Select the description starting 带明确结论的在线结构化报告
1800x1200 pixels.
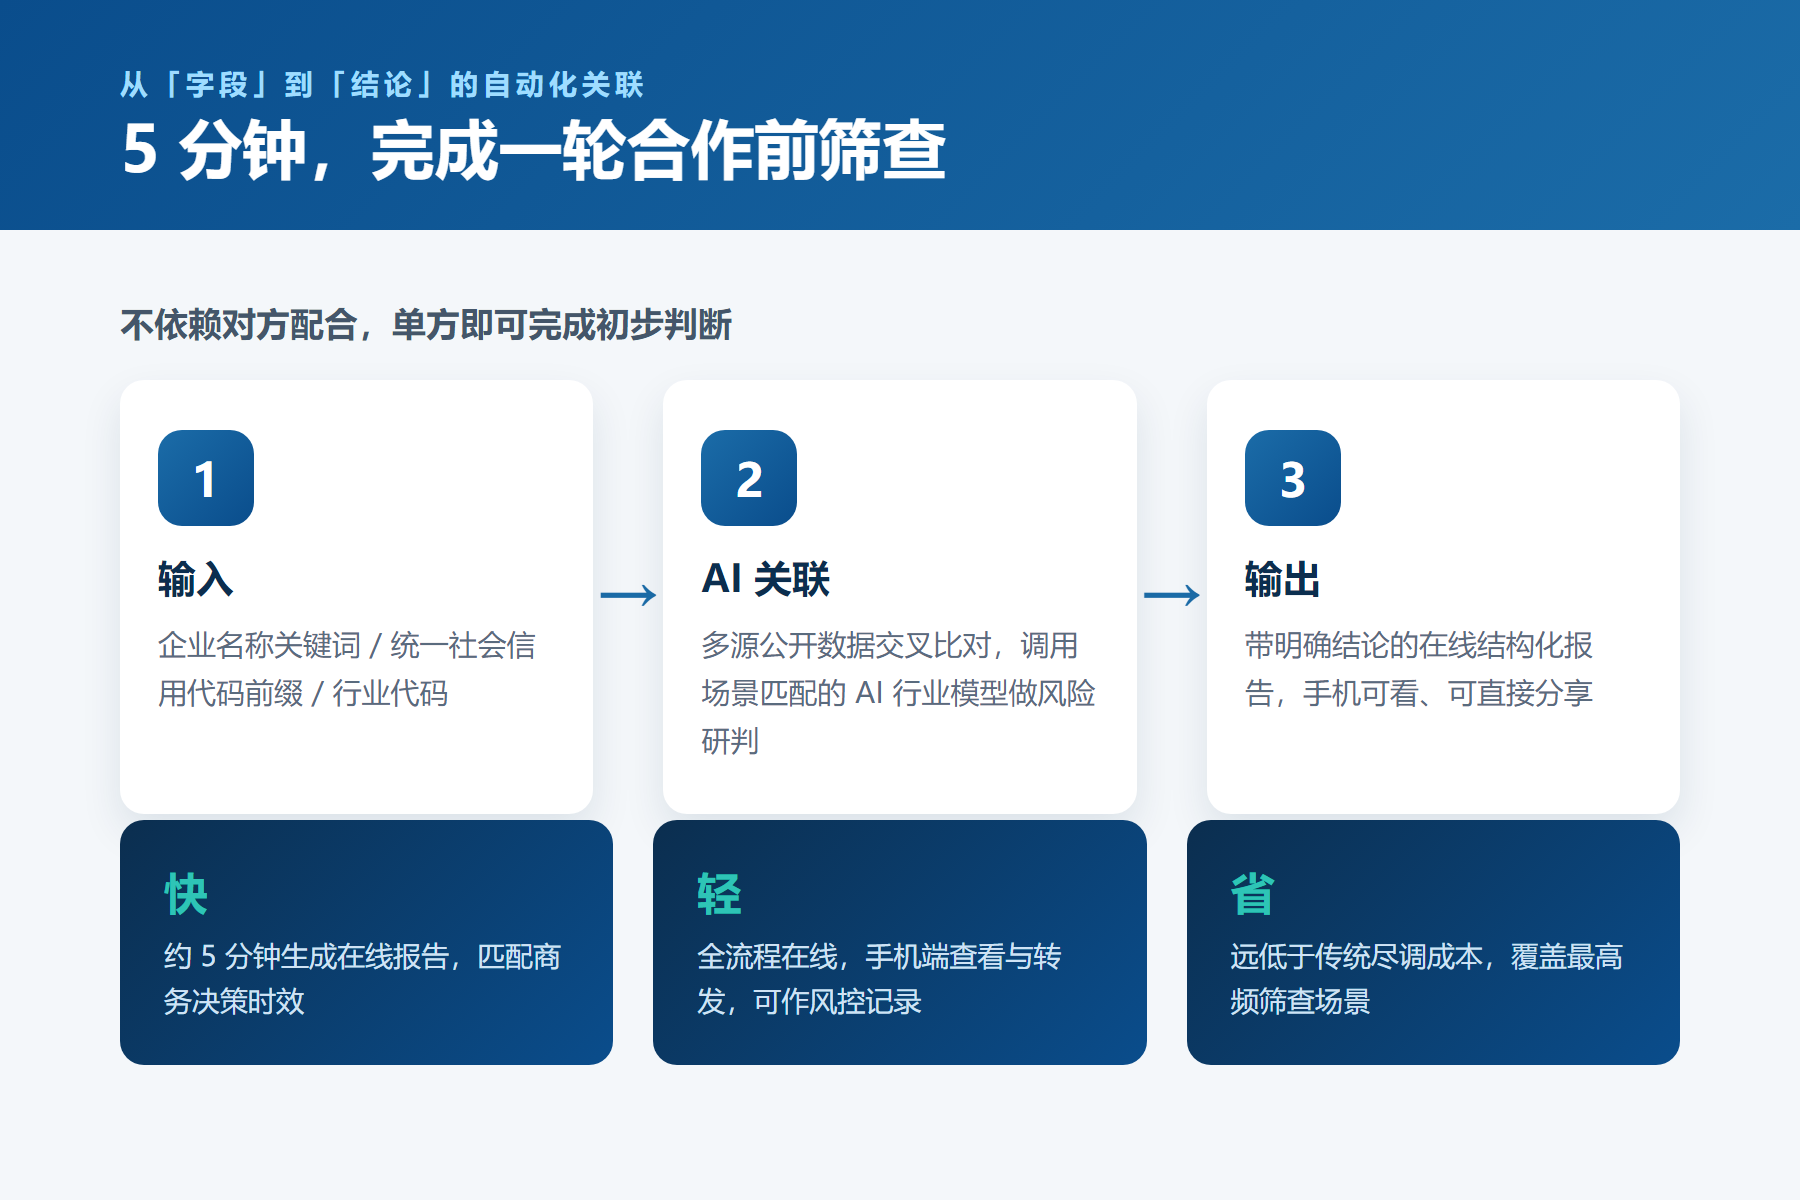1419,669
